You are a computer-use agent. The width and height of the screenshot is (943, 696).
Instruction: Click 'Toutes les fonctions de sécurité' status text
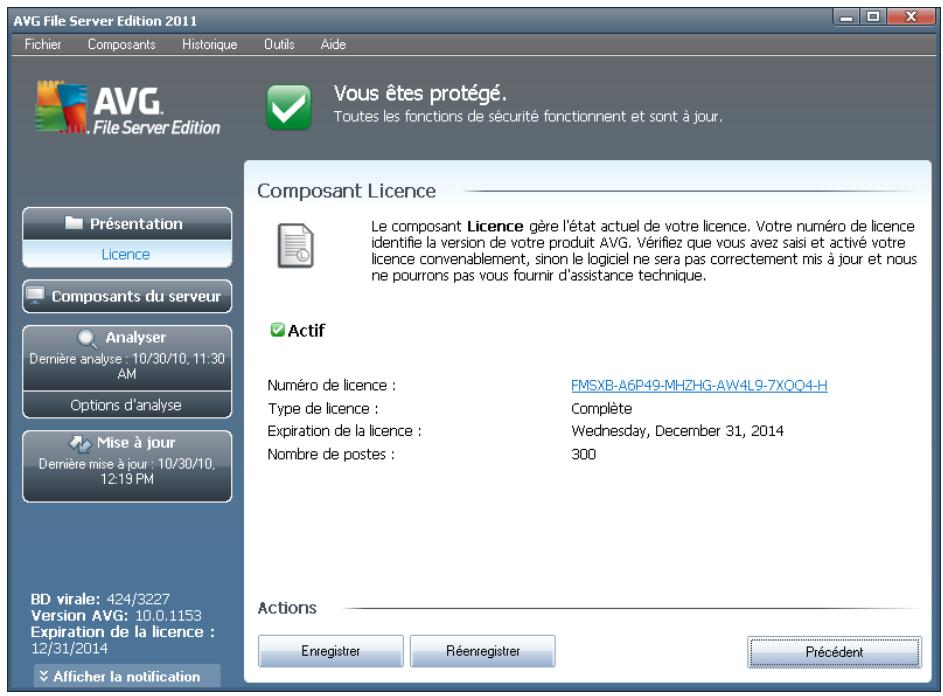[528, 116]
